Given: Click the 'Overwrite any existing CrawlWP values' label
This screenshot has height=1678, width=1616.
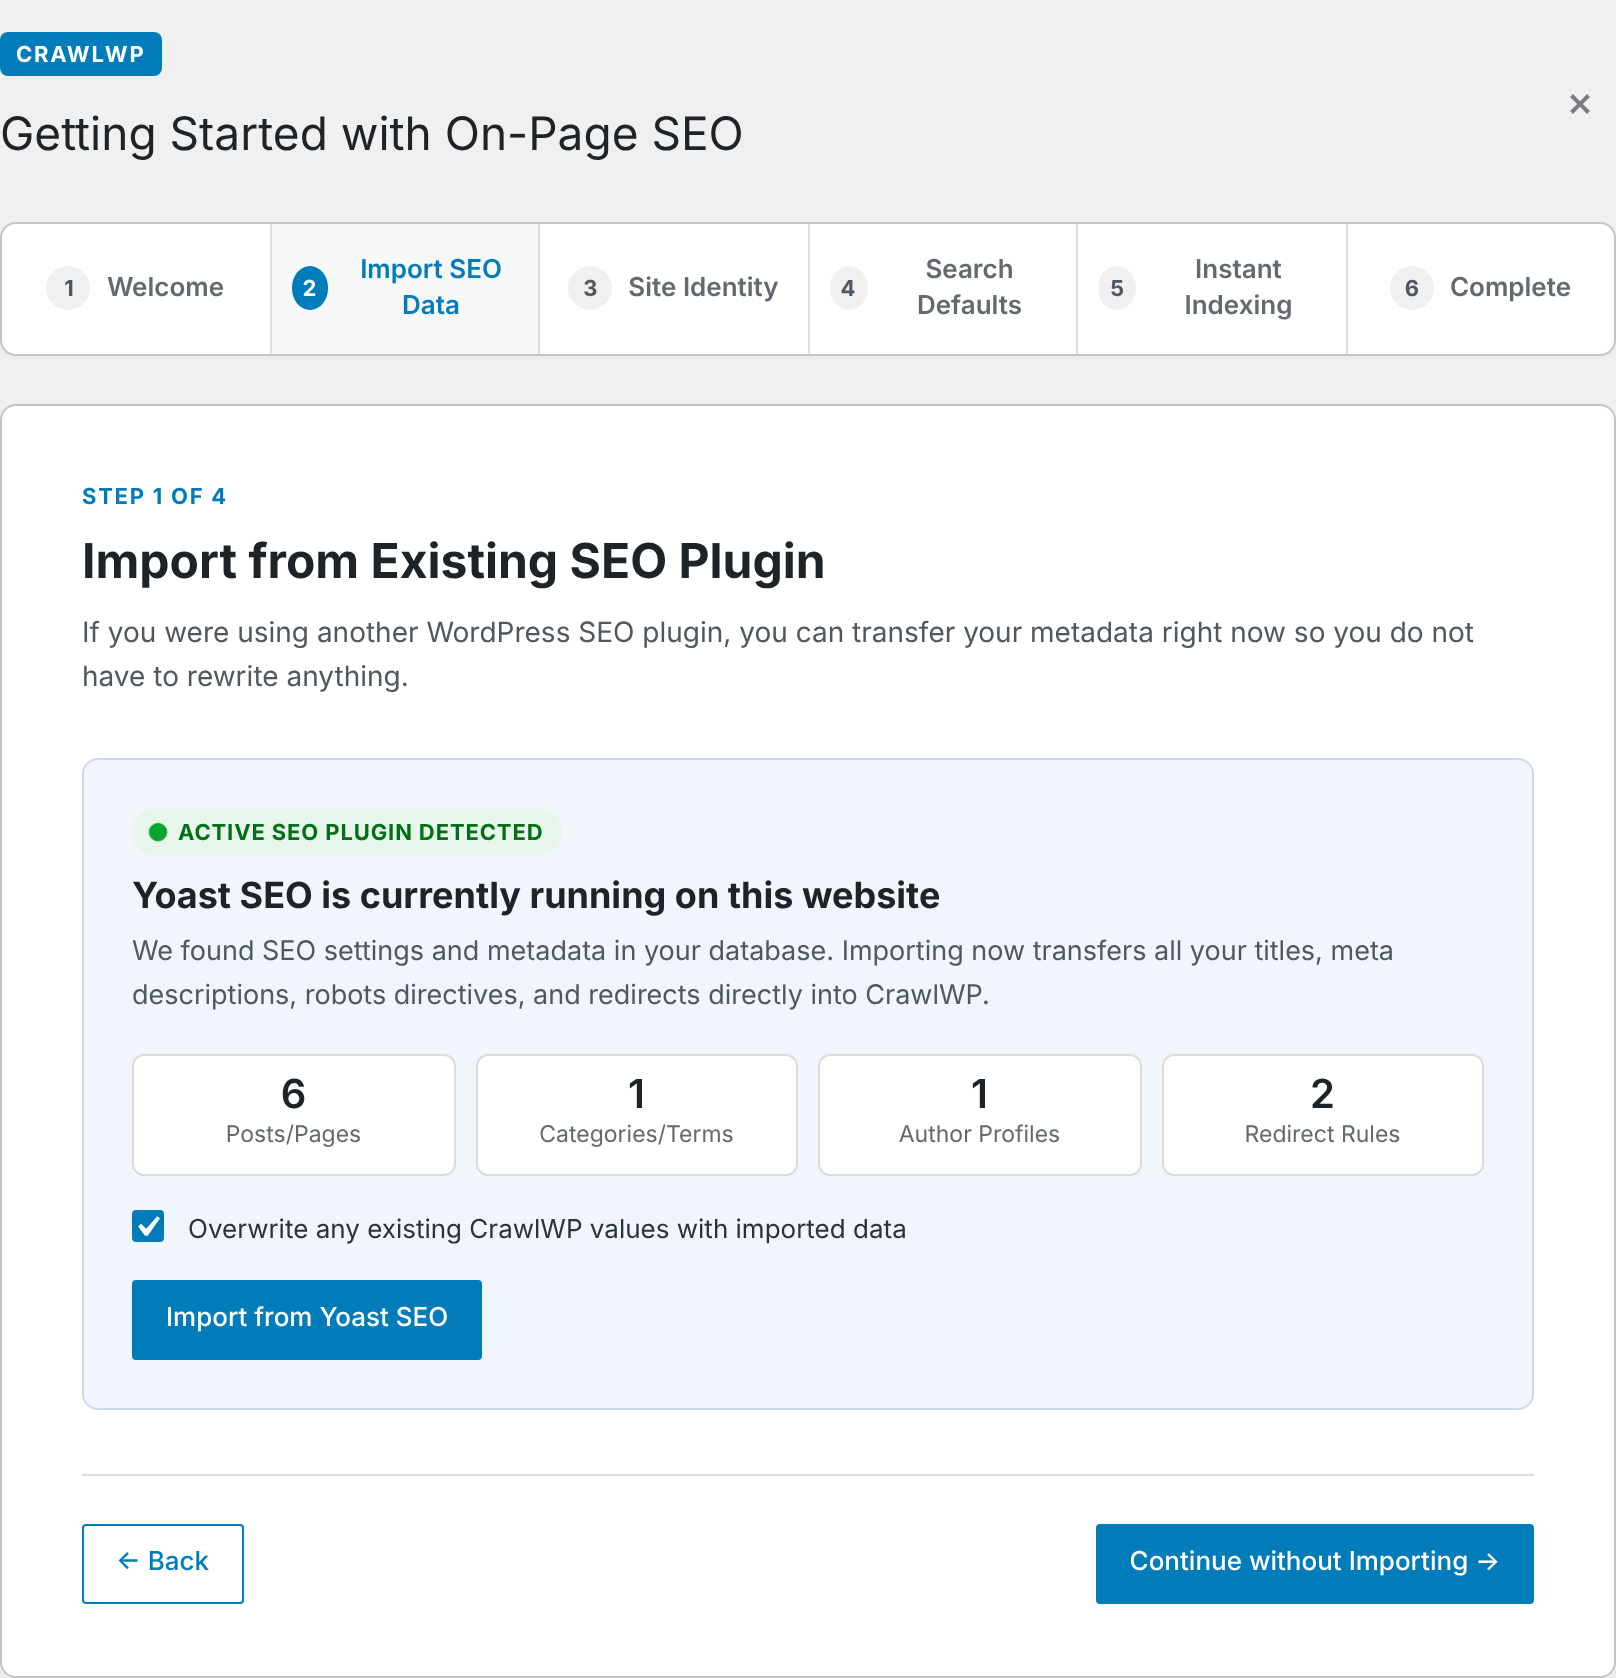Looking at the screenshot, I should click(547, 1229).
